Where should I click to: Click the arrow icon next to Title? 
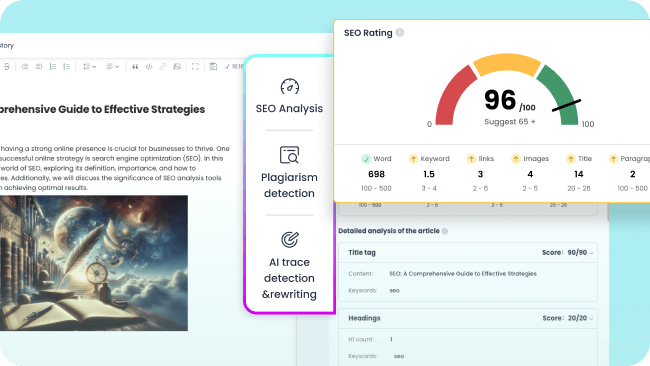570,159
